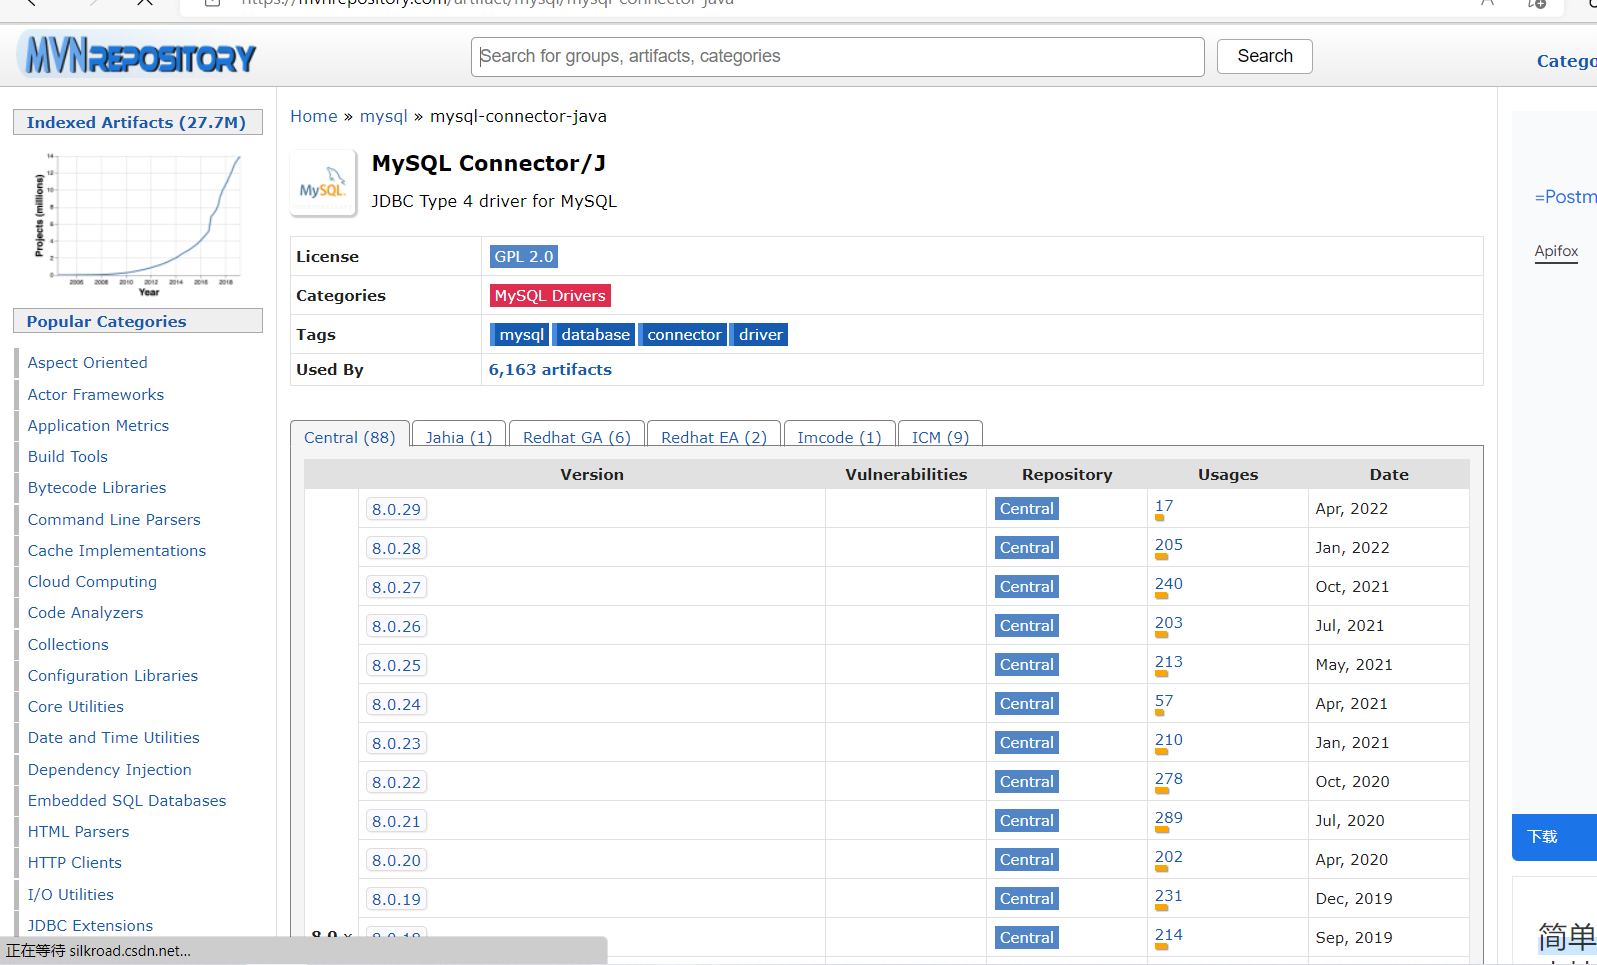Open version 8.0.23

pyautogui.click(x=396, y=743)
